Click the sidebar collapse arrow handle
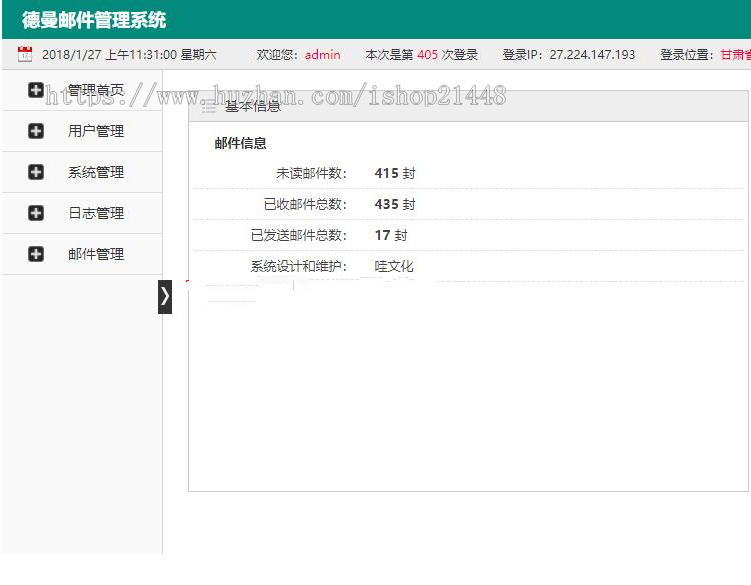This screenshot has height=585, width=751. (x=165, y=297)
